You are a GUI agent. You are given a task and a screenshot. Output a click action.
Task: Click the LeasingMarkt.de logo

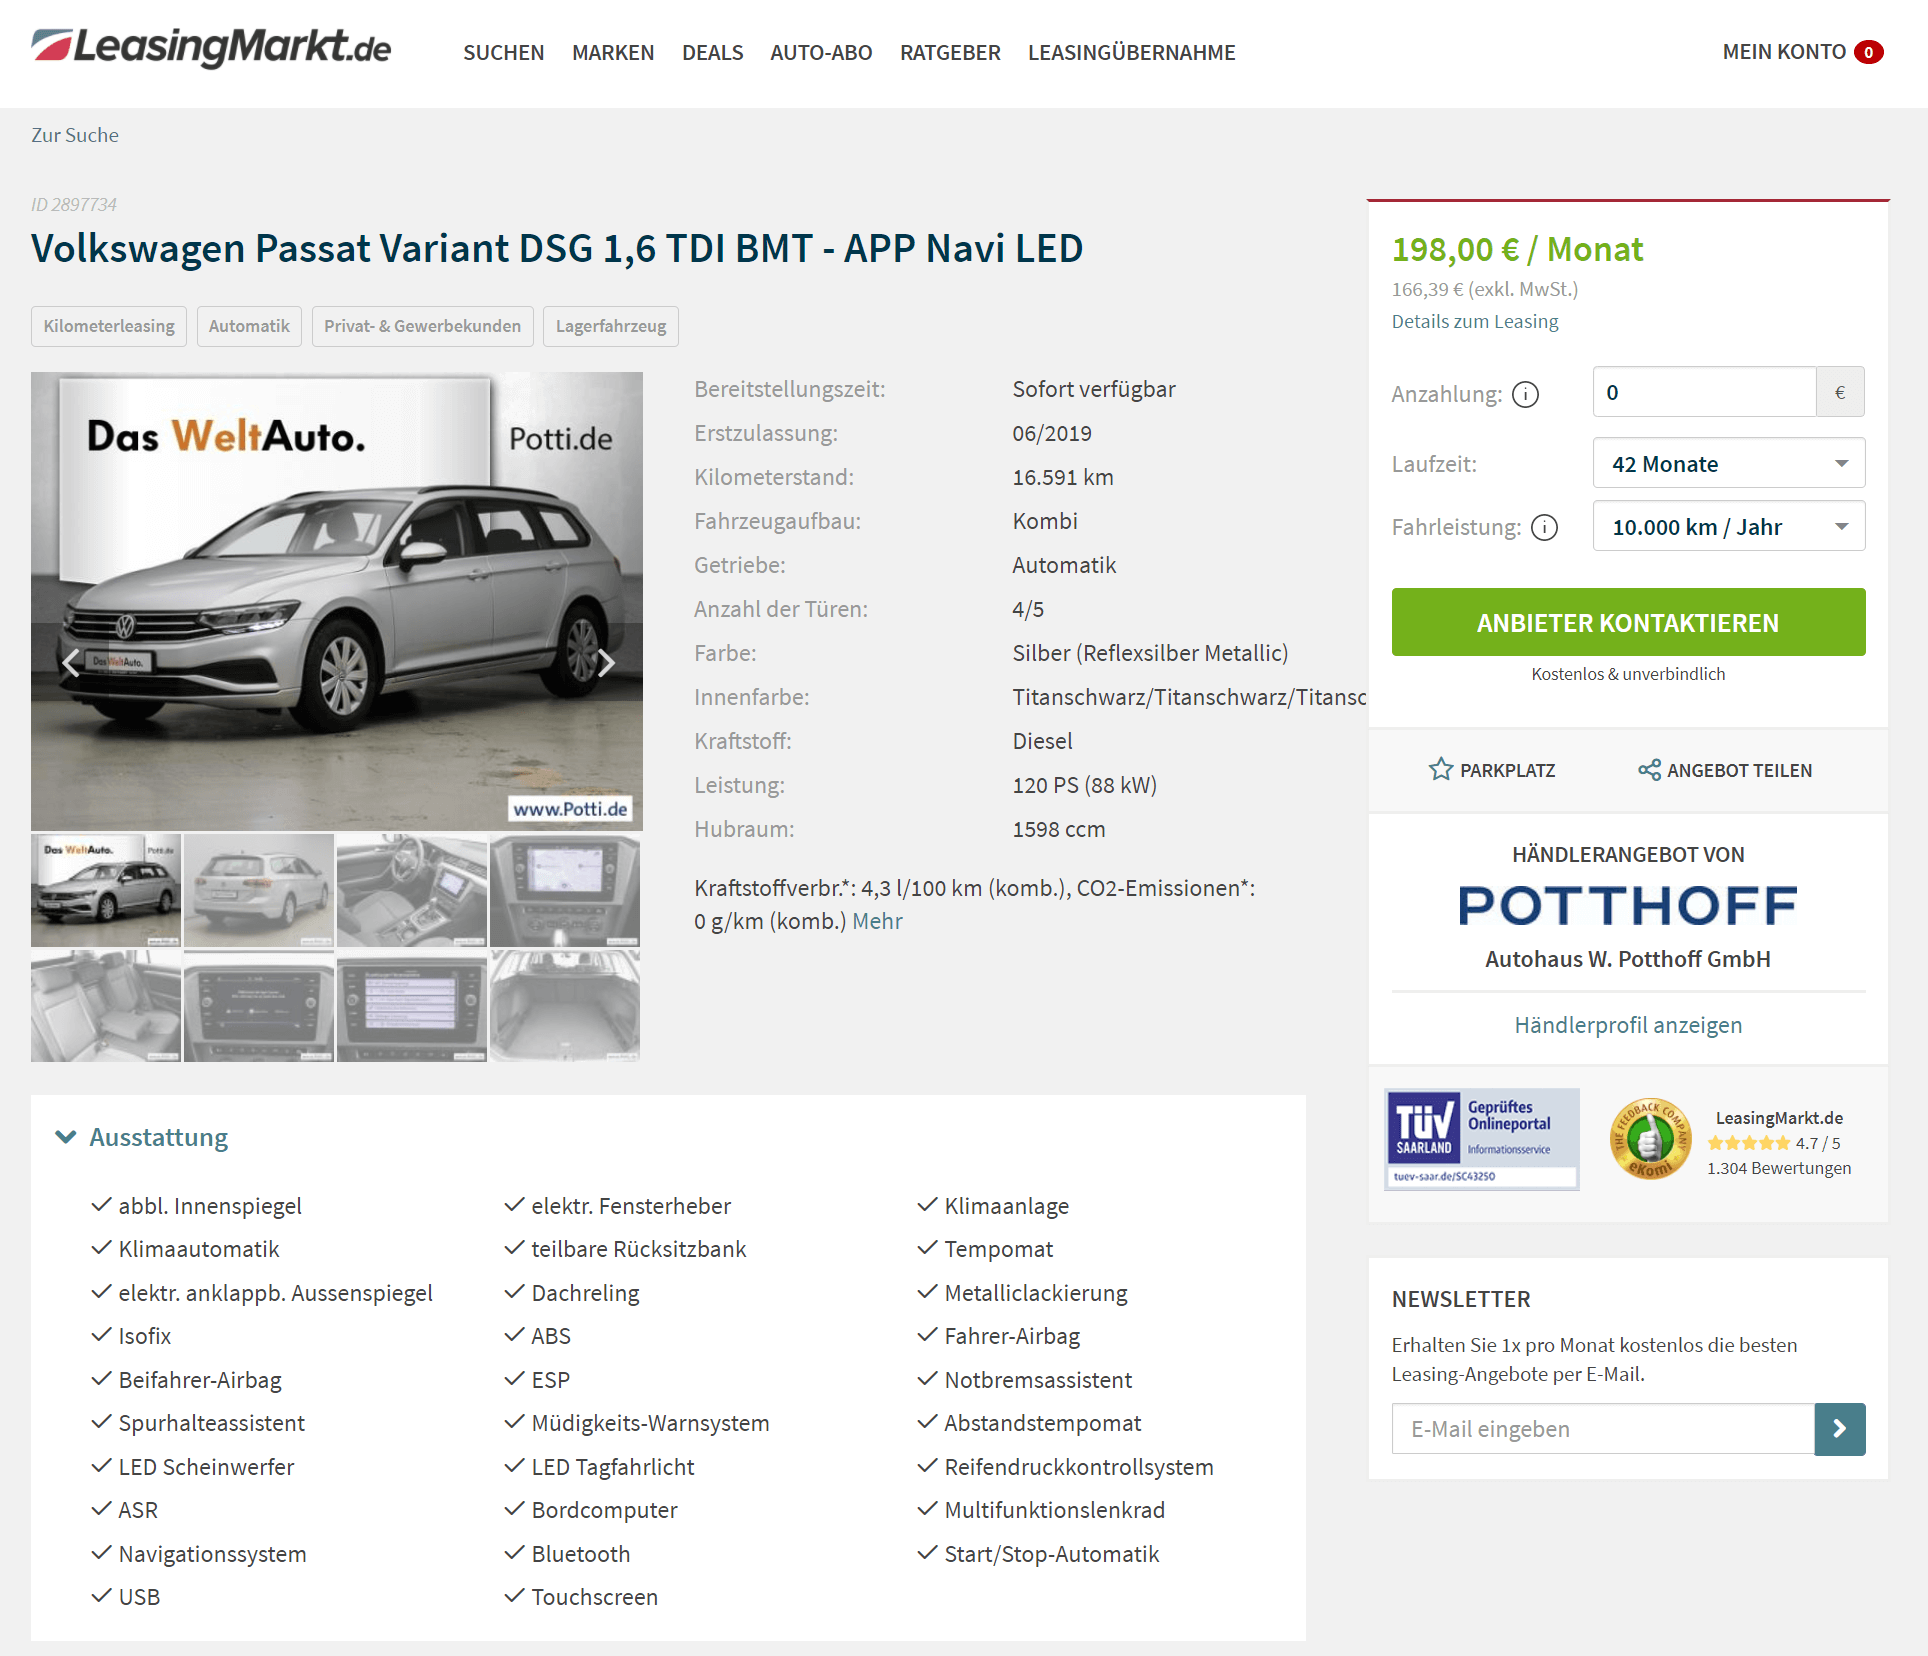(211, 47)
